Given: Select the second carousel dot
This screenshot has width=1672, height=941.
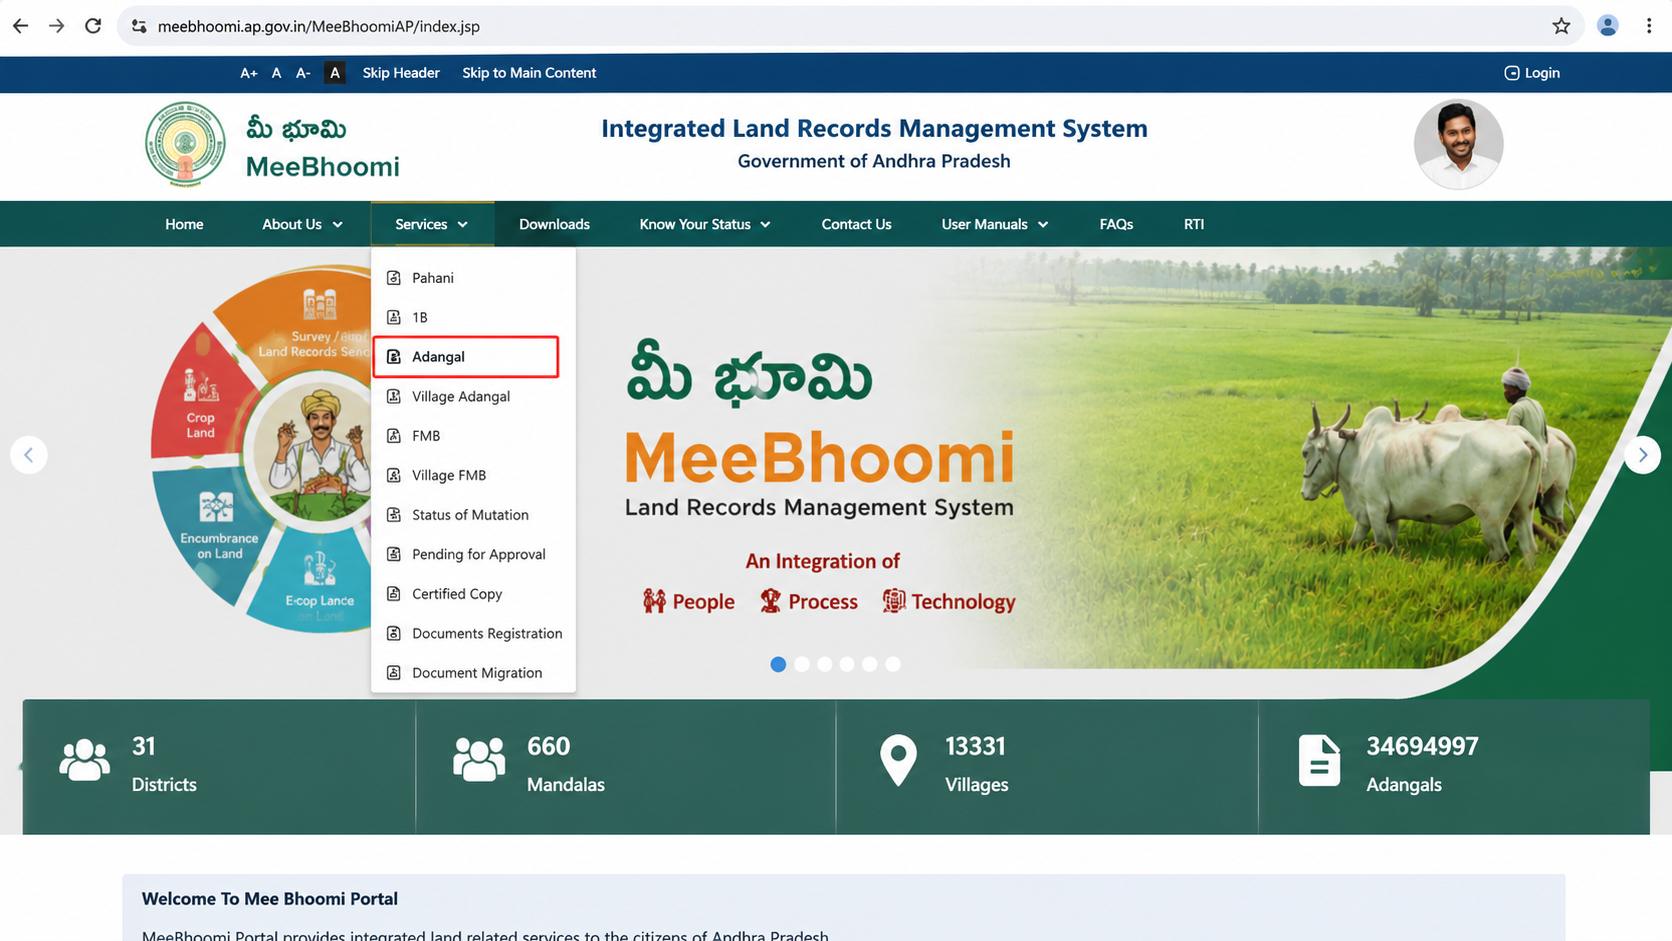Looking at the screenshot, I should click(x=801, y=664).
